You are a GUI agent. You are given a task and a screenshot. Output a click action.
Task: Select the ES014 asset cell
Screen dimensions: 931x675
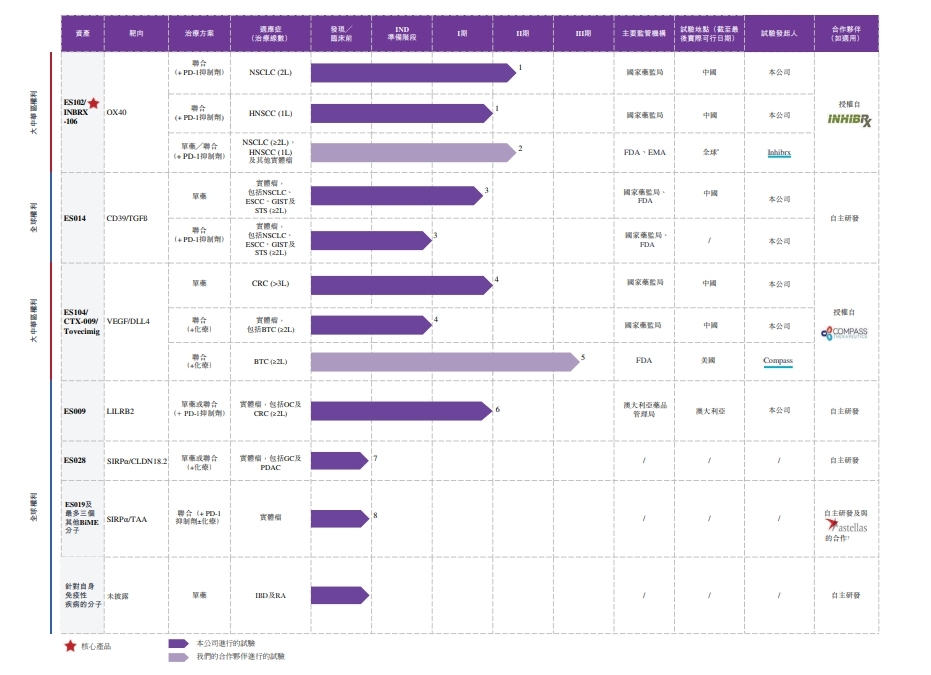pyautogui.click(x=75, y=218)
